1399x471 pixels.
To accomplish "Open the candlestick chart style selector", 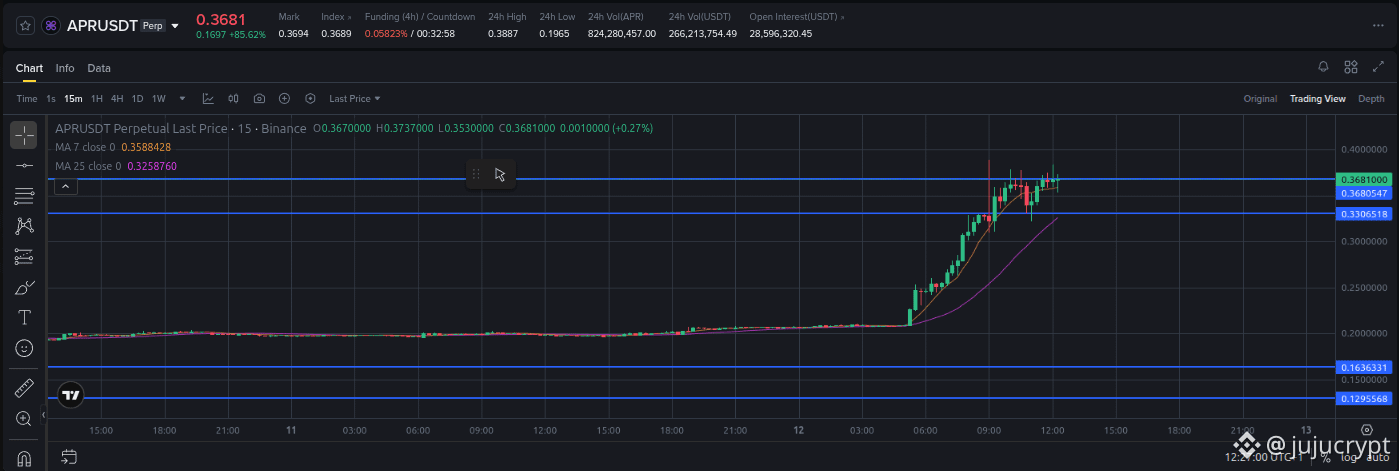I will click(x=234, y=98).
